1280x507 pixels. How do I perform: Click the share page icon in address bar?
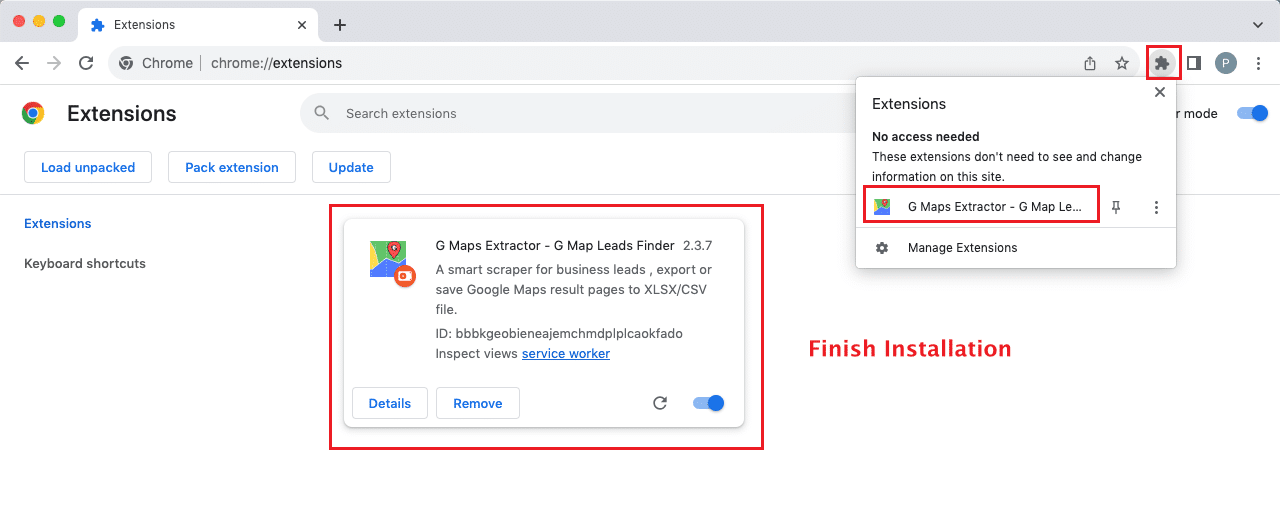pyautogui.click(x=1090, y=63)
